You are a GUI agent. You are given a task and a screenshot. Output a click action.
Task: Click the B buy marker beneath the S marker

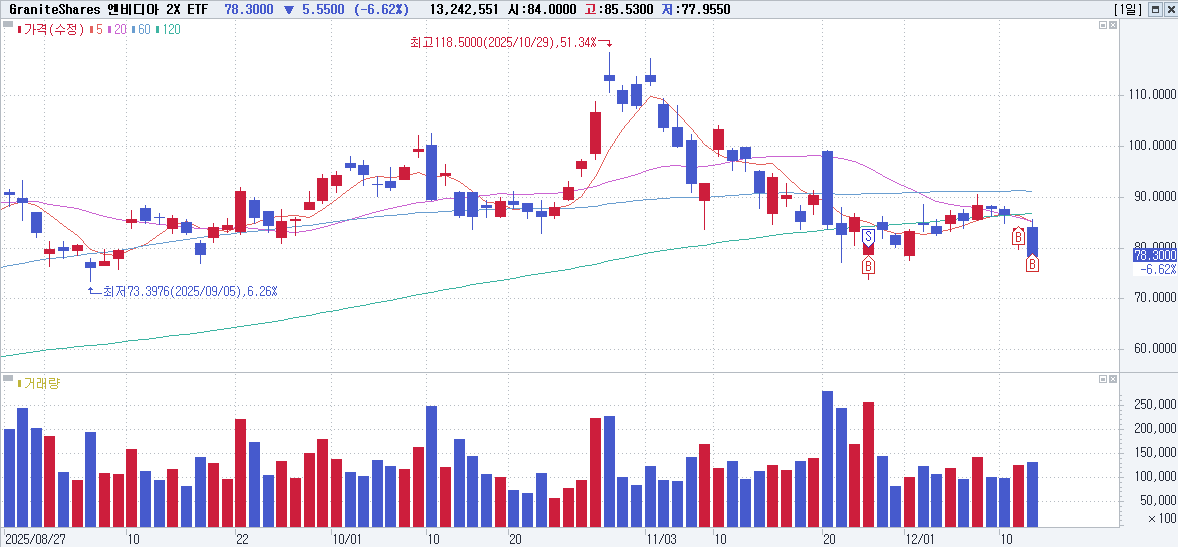pos(868,265)
